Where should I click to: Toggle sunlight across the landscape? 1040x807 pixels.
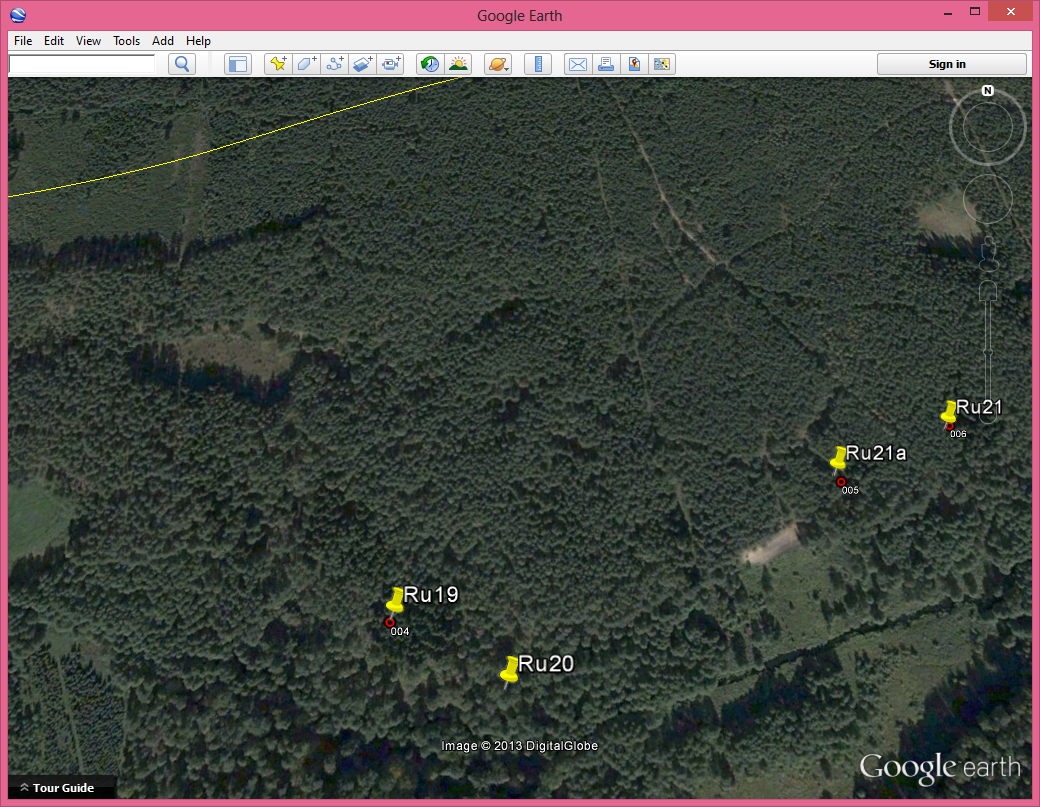[x=458, y=64]
